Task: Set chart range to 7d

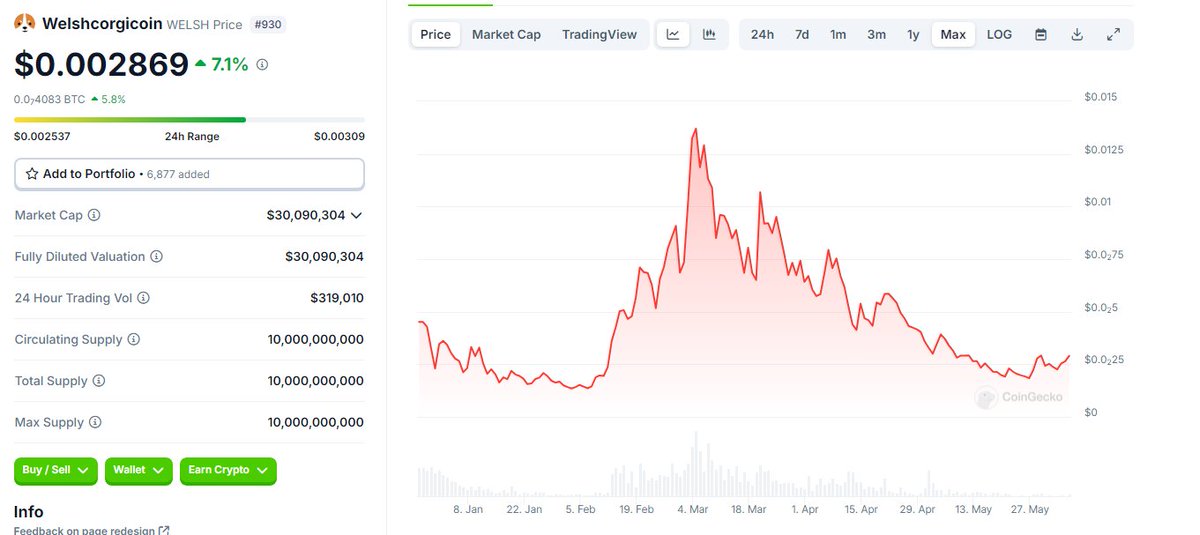Action: point(802,35)
